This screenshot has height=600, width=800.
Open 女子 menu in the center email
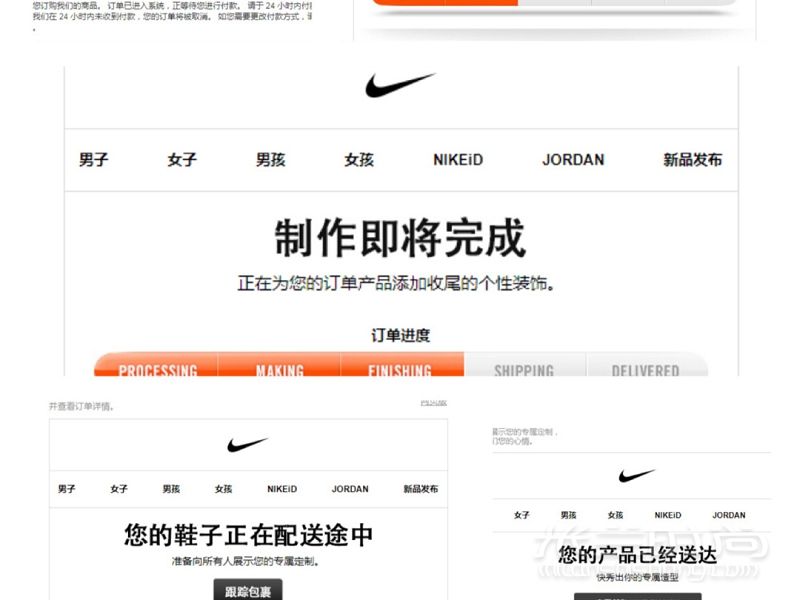click(x=182, y=160)
